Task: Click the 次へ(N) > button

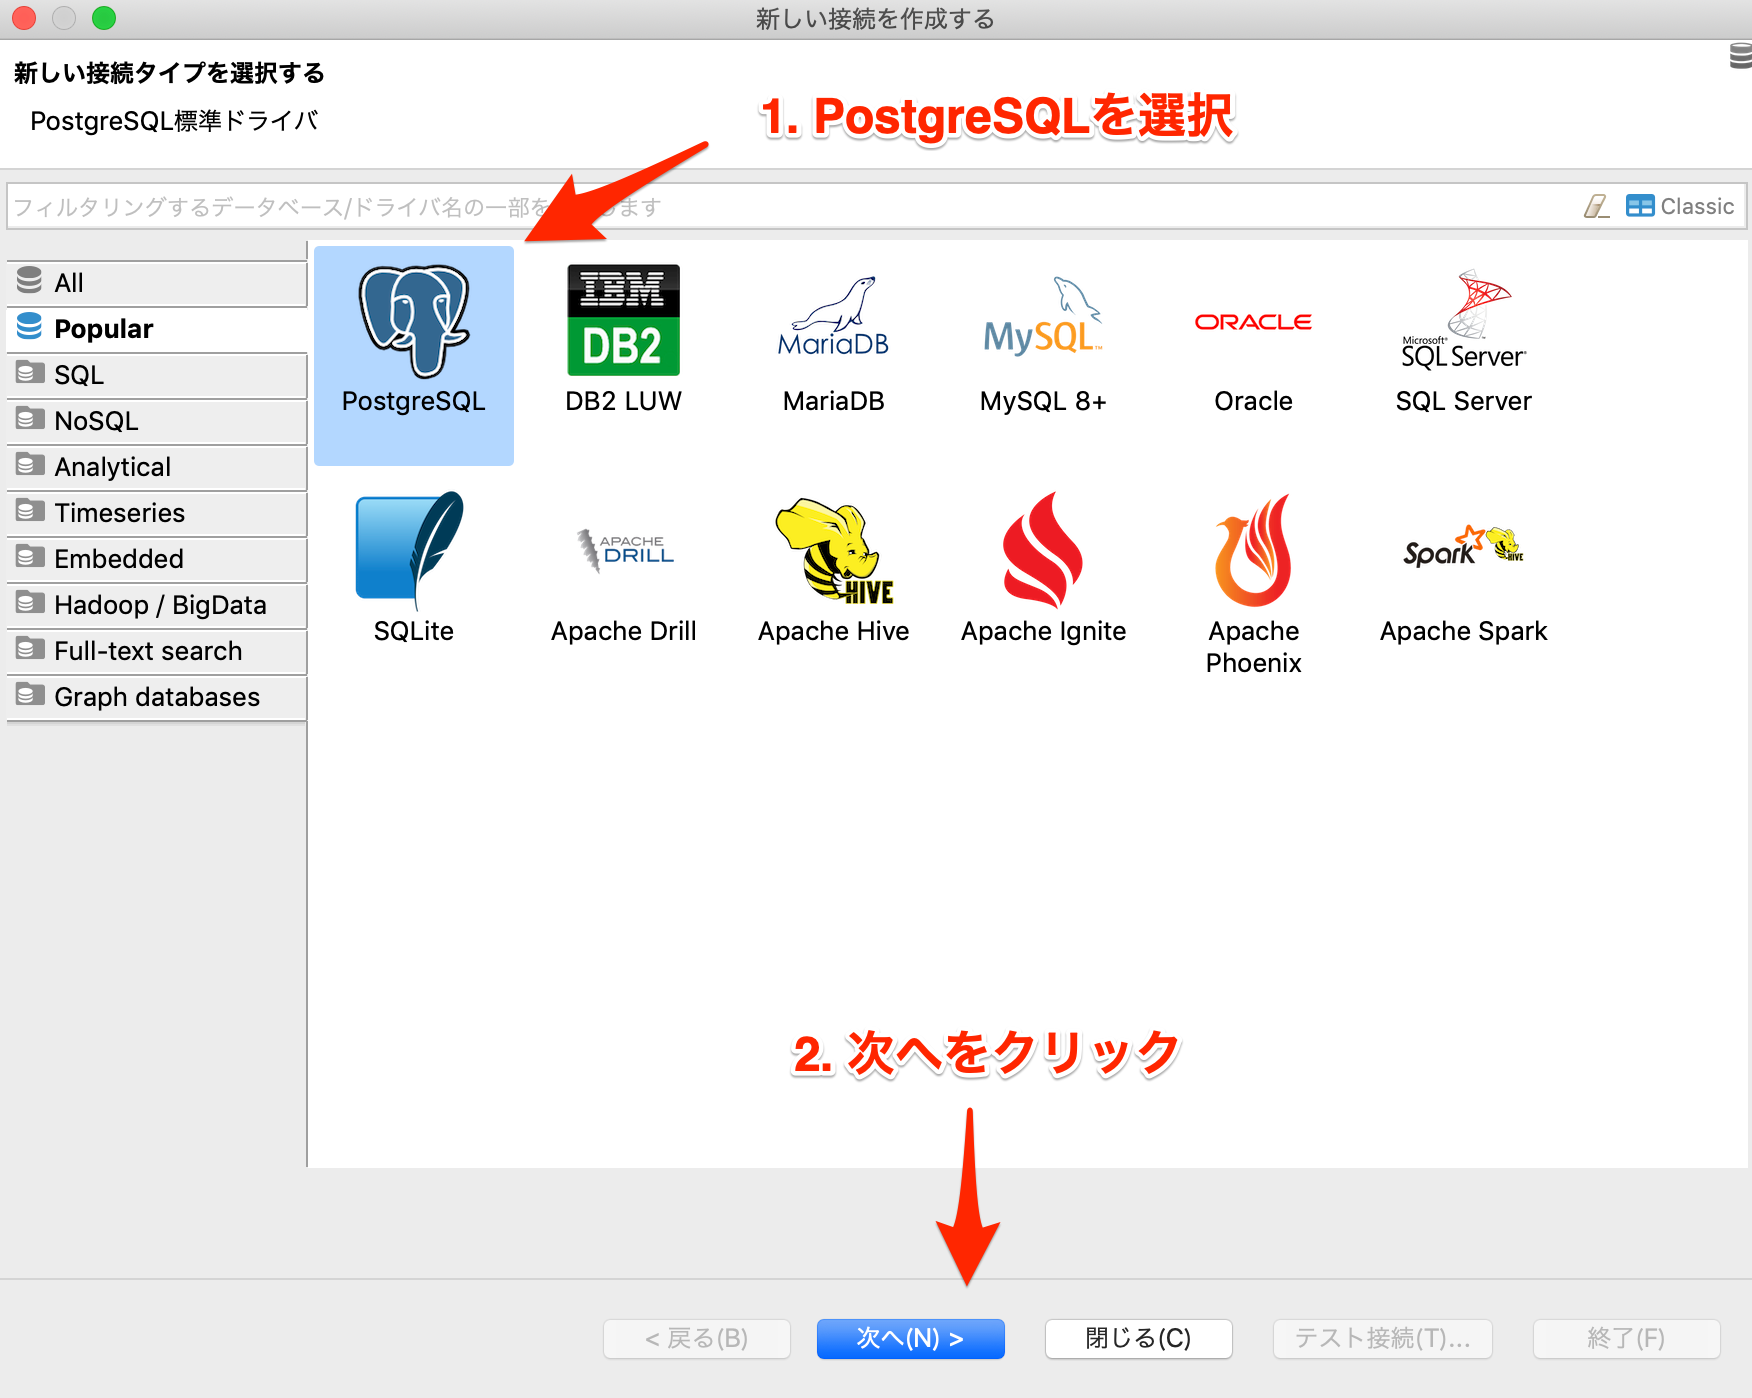Action: [x=910, y=1338]
